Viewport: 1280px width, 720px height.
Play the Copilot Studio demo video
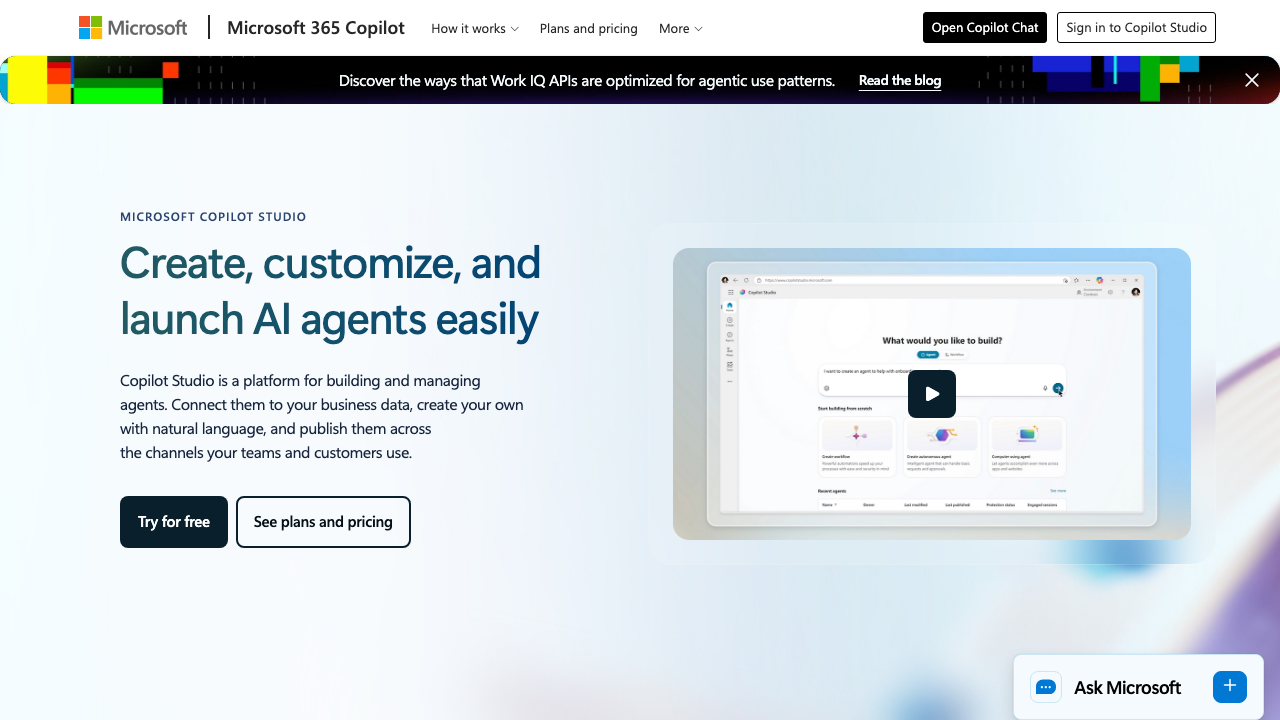pyautogui.click(x=932, y=394)
